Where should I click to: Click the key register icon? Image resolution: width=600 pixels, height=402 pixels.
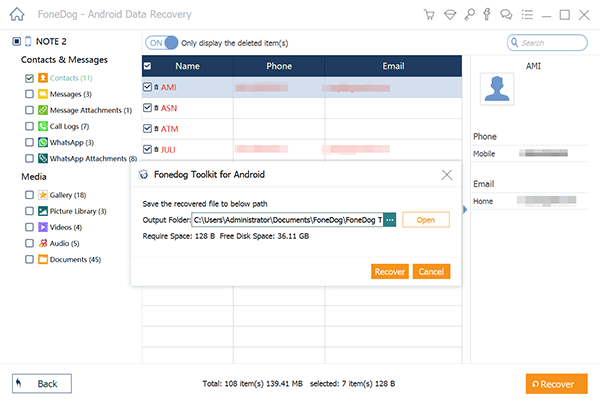coord(469,15)
